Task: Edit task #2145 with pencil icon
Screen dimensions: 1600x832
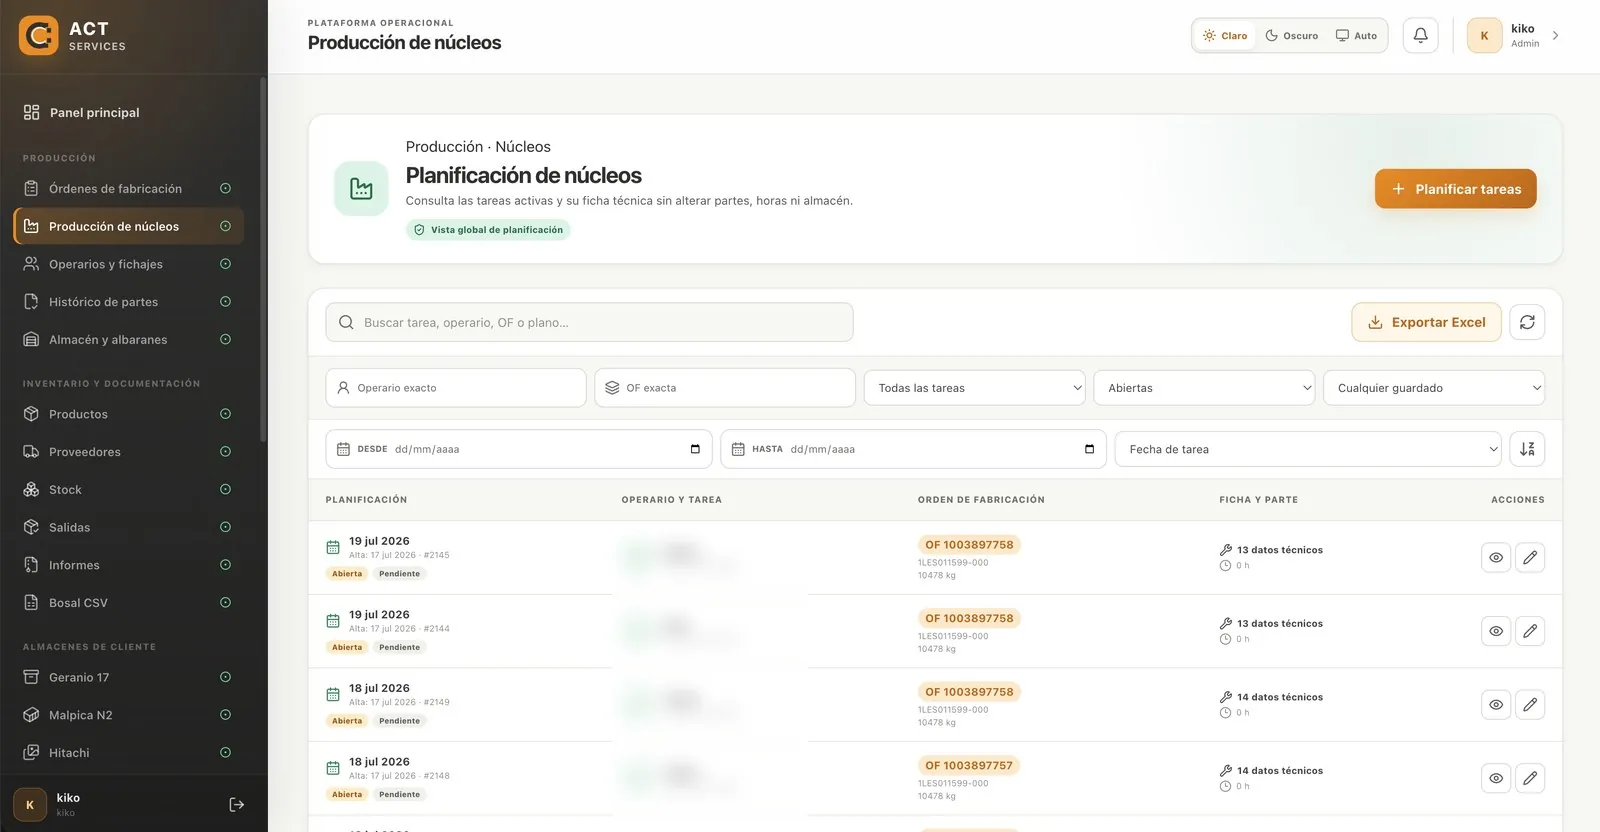Action: click(x=1530, y=558)
